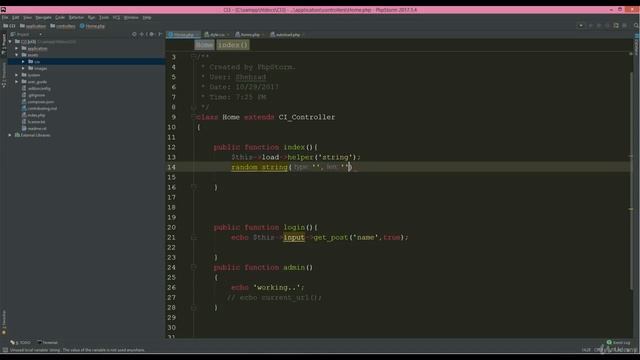Select composer.json in project tree

point(38,102)
